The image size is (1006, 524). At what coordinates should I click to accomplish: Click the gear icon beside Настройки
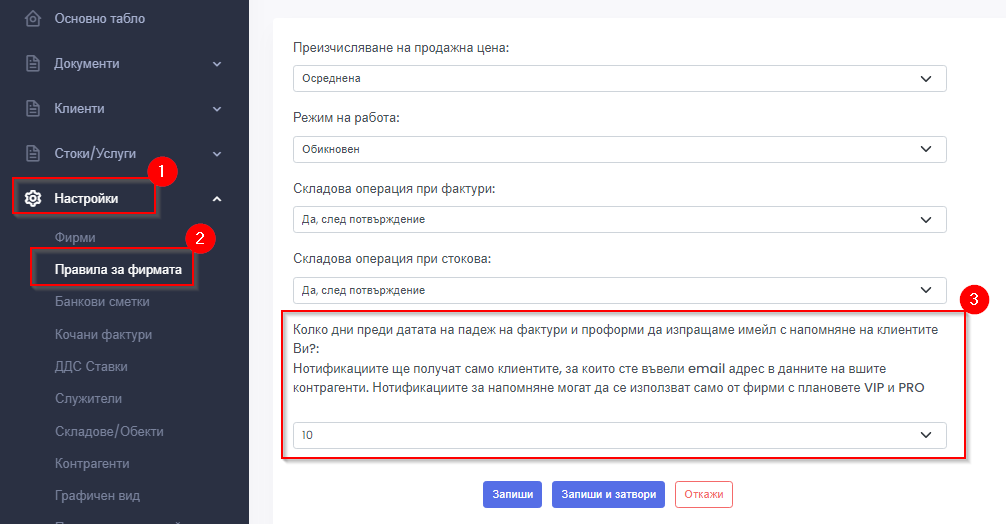(x=33, y=198)
